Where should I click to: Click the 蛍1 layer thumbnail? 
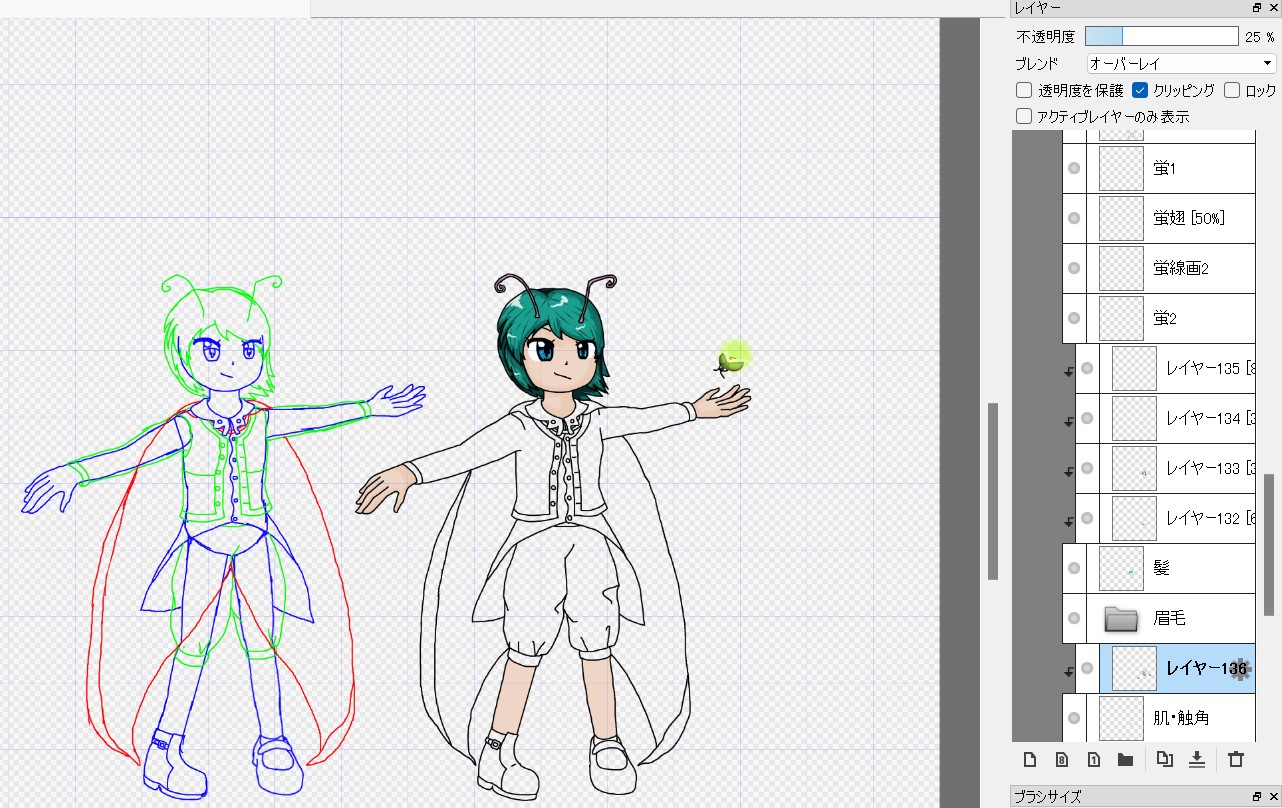[1121, 168]
